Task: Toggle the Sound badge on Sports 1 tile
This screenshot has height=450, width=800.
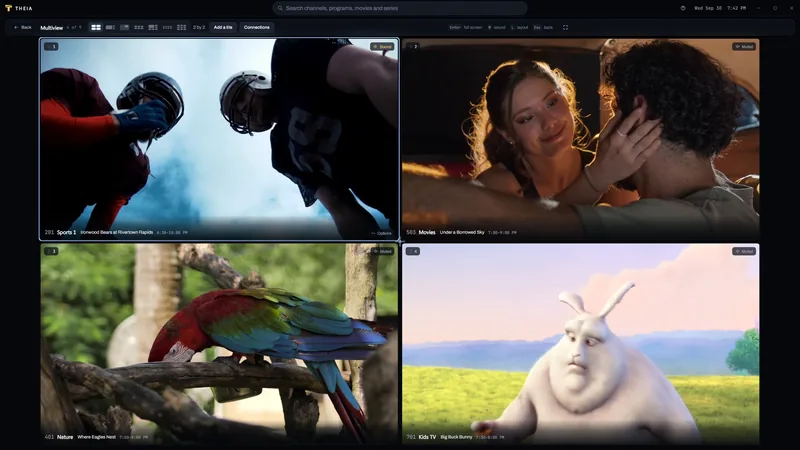Action: (382, 46)
